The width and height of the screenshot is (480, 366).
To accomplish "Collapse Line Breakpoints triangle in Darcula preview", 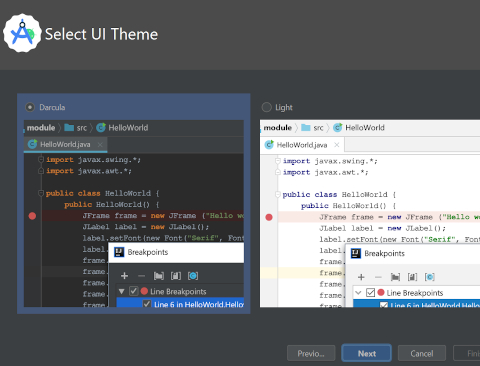I will point(122,291).
